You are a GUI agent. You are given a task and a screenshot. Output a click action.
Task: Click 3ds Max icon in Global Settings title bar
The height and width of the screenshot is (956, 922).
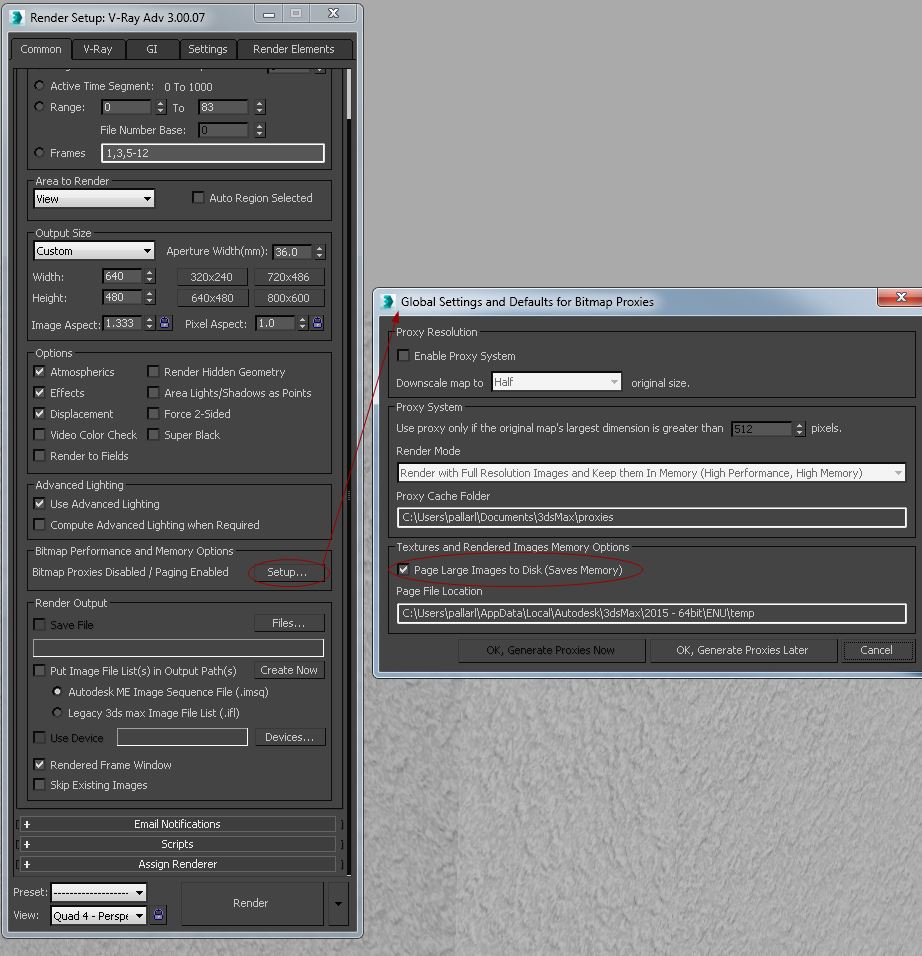[x=388, y=301]
